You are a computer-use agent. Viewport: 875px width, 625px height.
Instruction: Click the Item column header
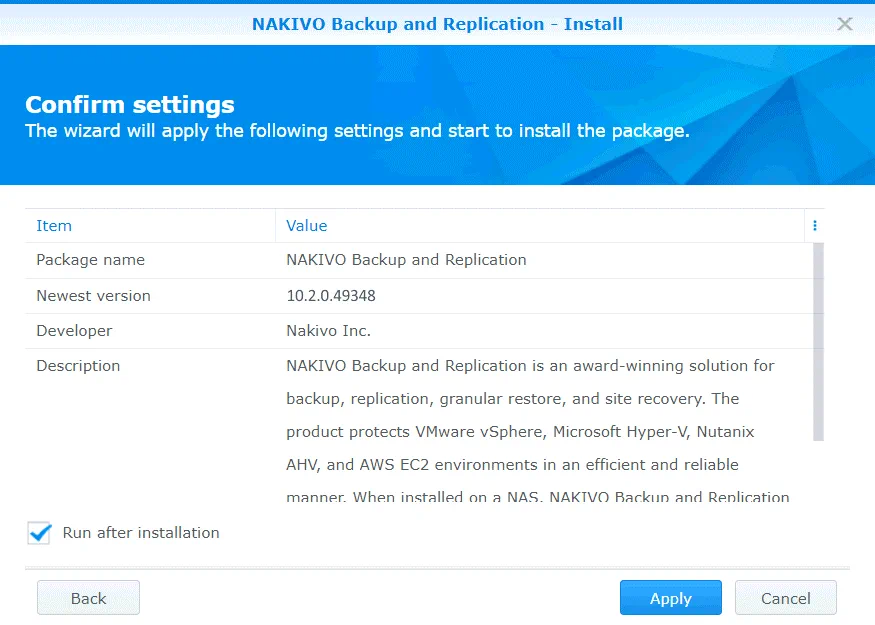pos(54,226)
